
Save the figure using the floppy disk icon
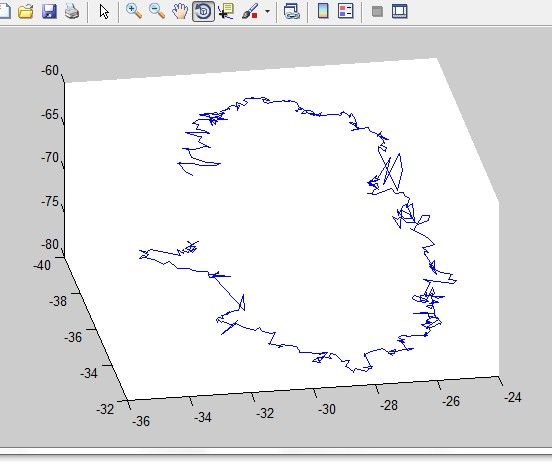pyautogui.click(x=49, y=11)
